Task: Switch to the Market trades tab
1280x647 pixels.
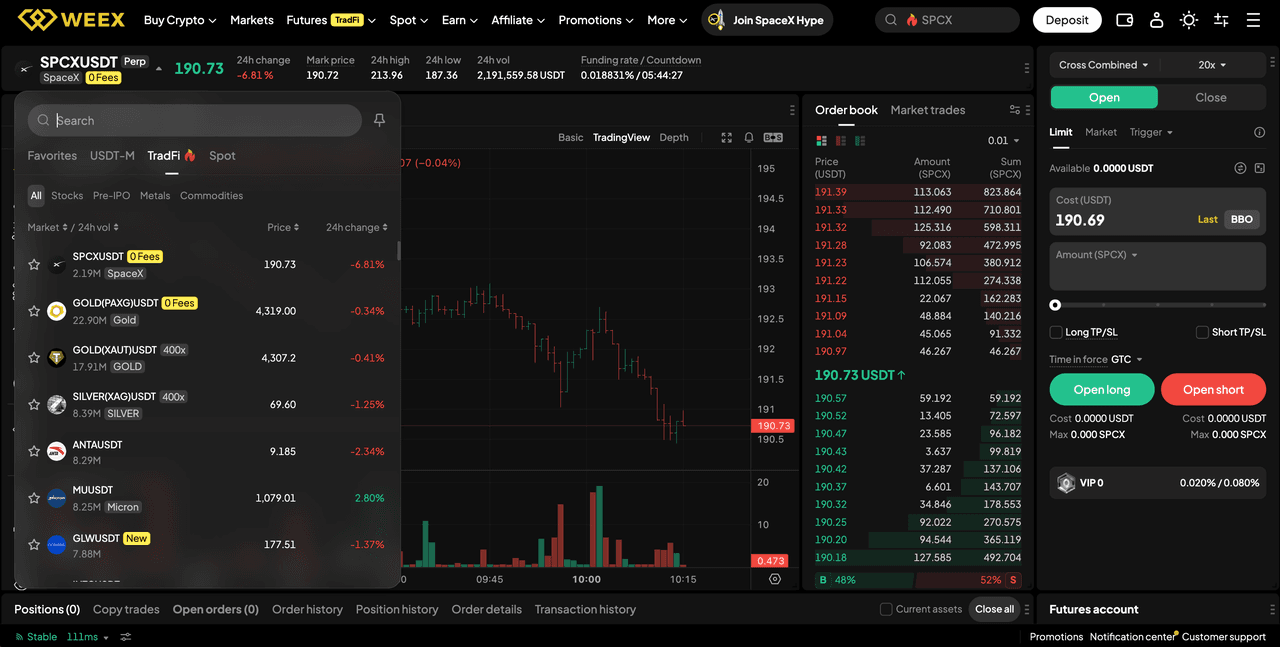Action: (x=927, y=110)
